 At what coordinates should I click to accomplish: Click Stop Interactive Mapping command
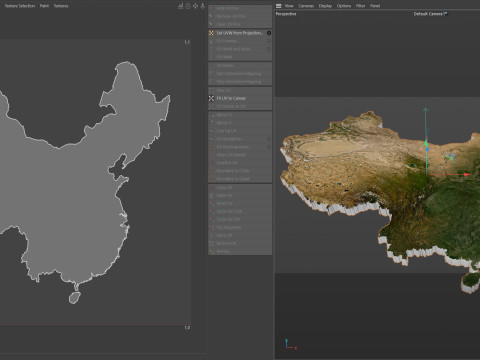[x=240, y=82]
